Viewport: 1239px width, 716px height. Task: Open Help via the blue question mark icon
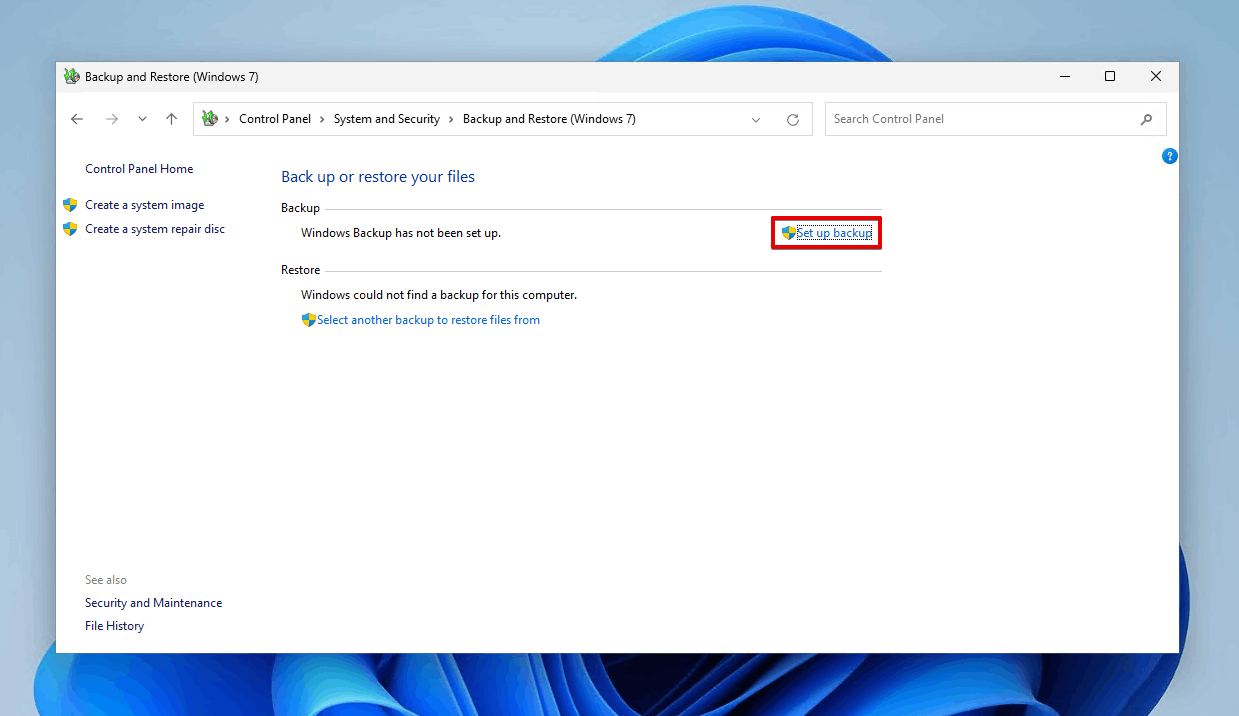pos(1170,156)
